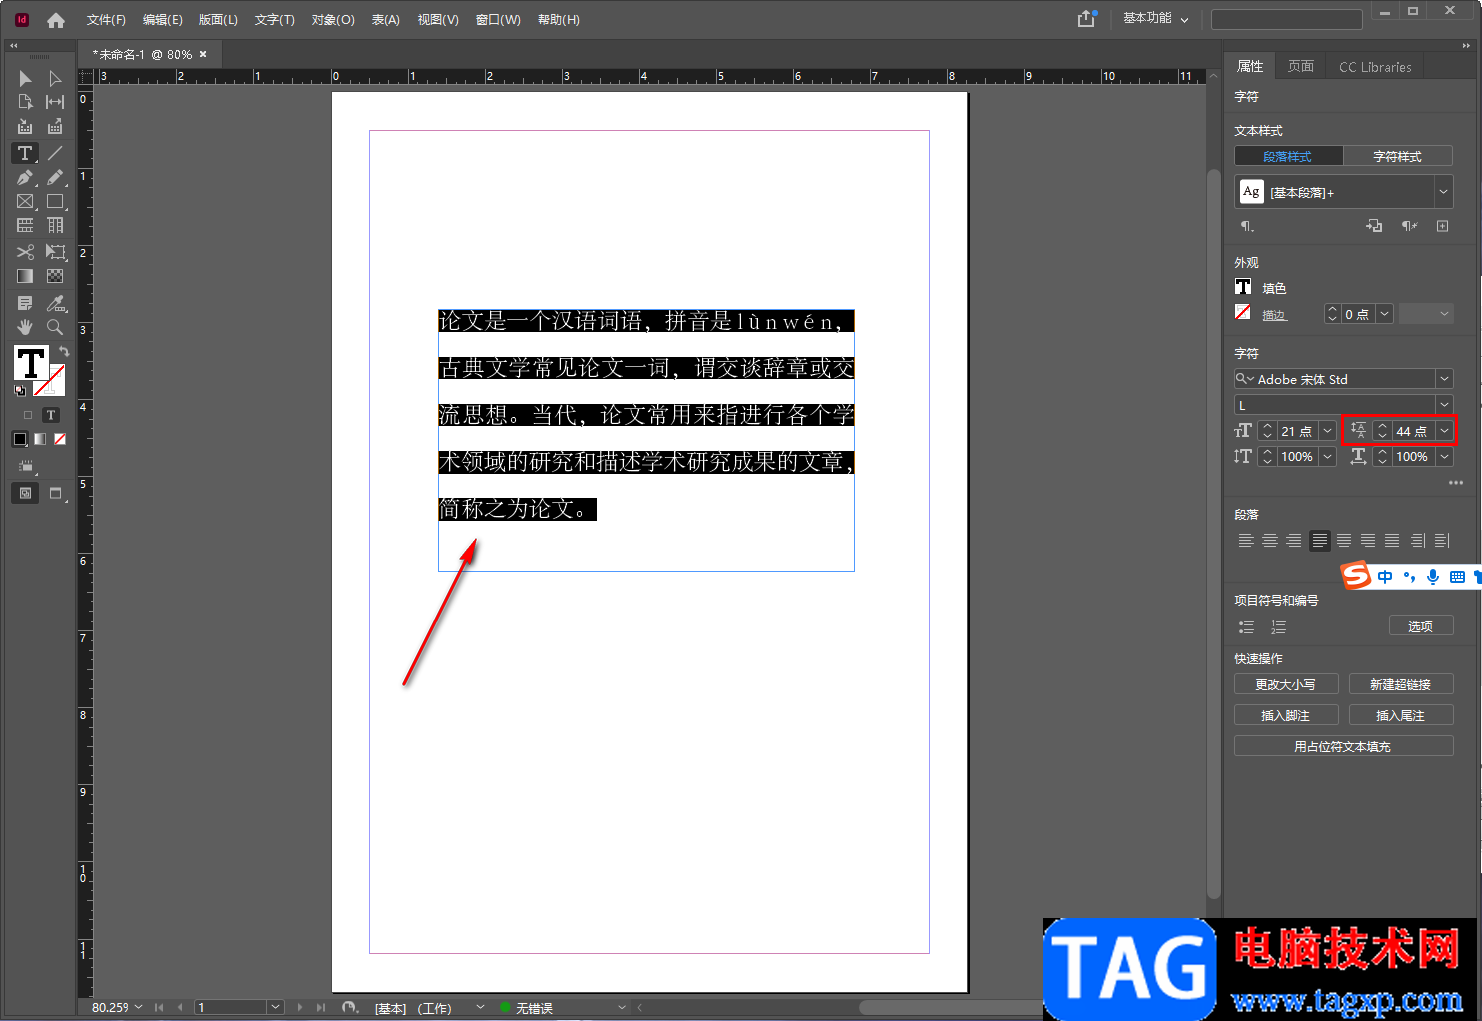Open the 文字(T) menu

(x=274, y=20)
